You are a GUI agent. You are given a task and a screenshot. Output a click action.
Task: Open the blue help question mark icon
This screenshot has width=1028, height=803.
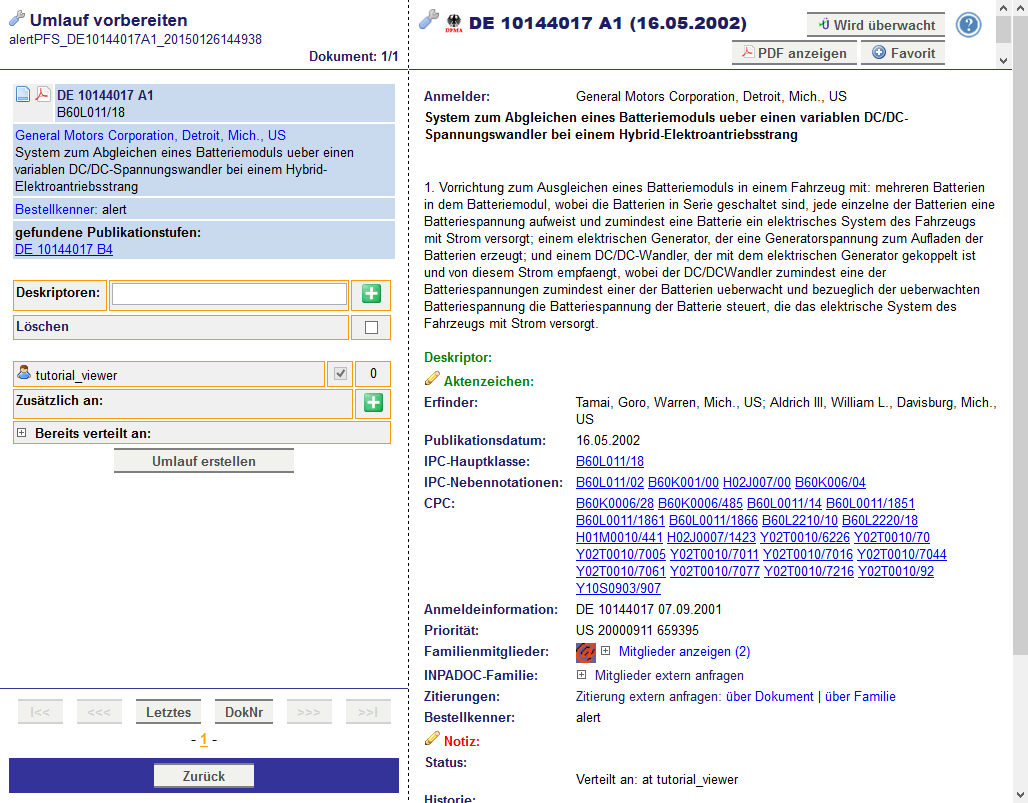968,25
